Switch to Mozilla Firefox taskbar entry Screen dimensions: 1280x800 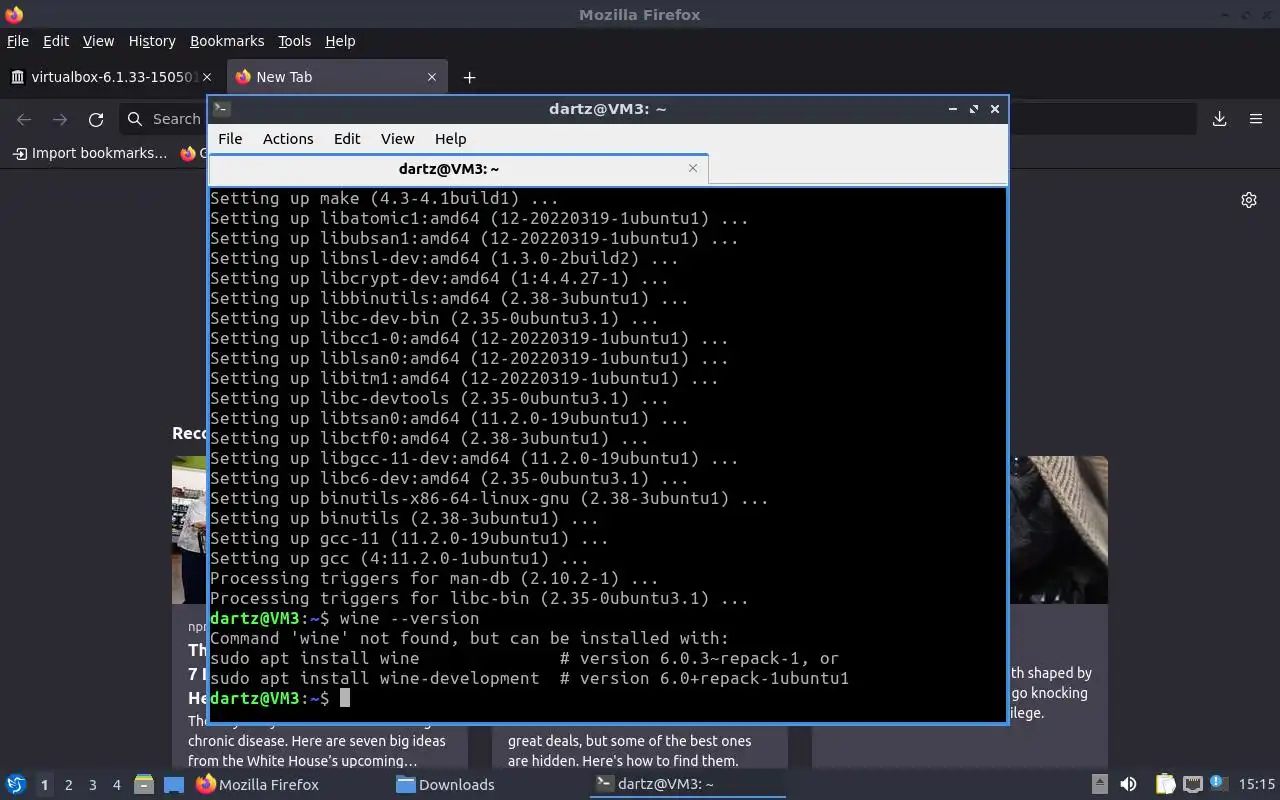tap(257, 784)
